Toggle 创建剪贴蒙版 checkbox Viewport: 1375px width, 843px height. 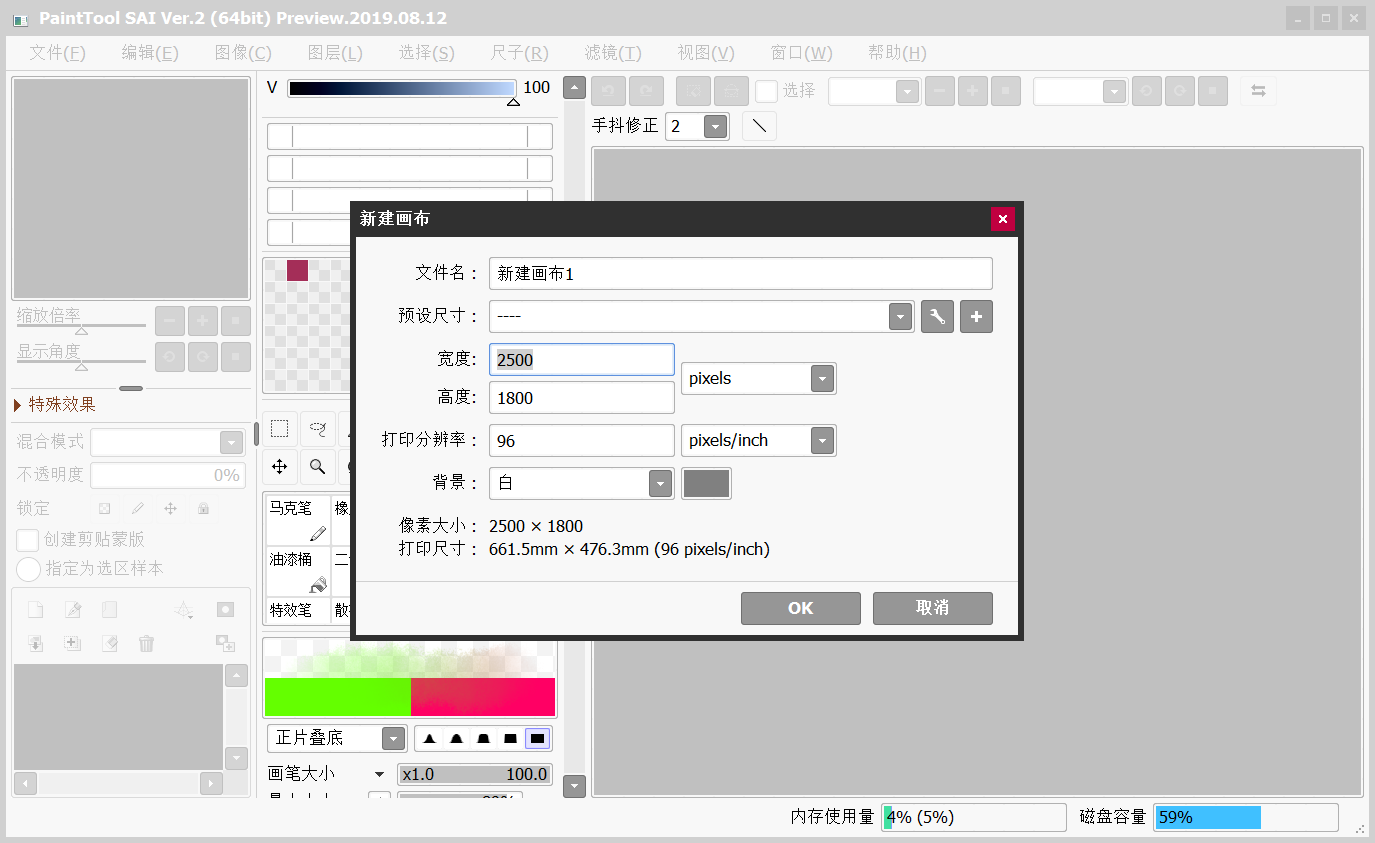click(28, 540)
